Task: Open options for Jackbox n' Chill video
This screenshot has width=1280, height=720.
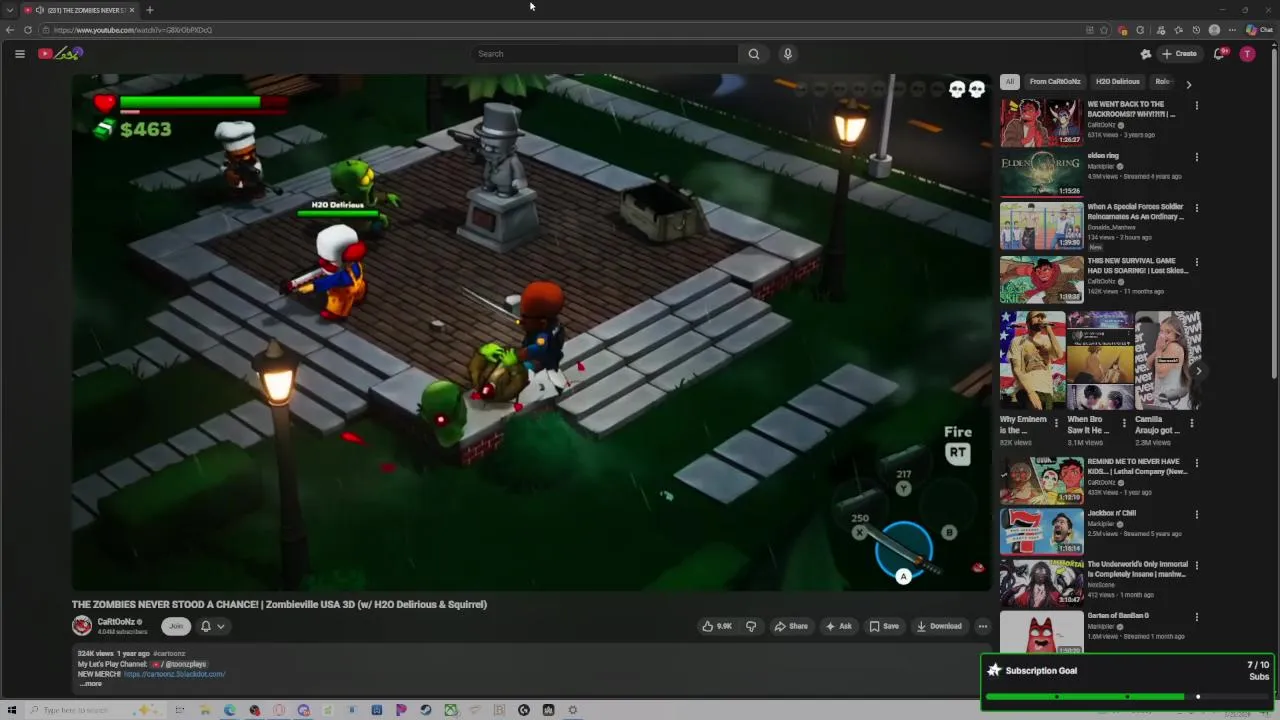Action: pos(1196,515)
